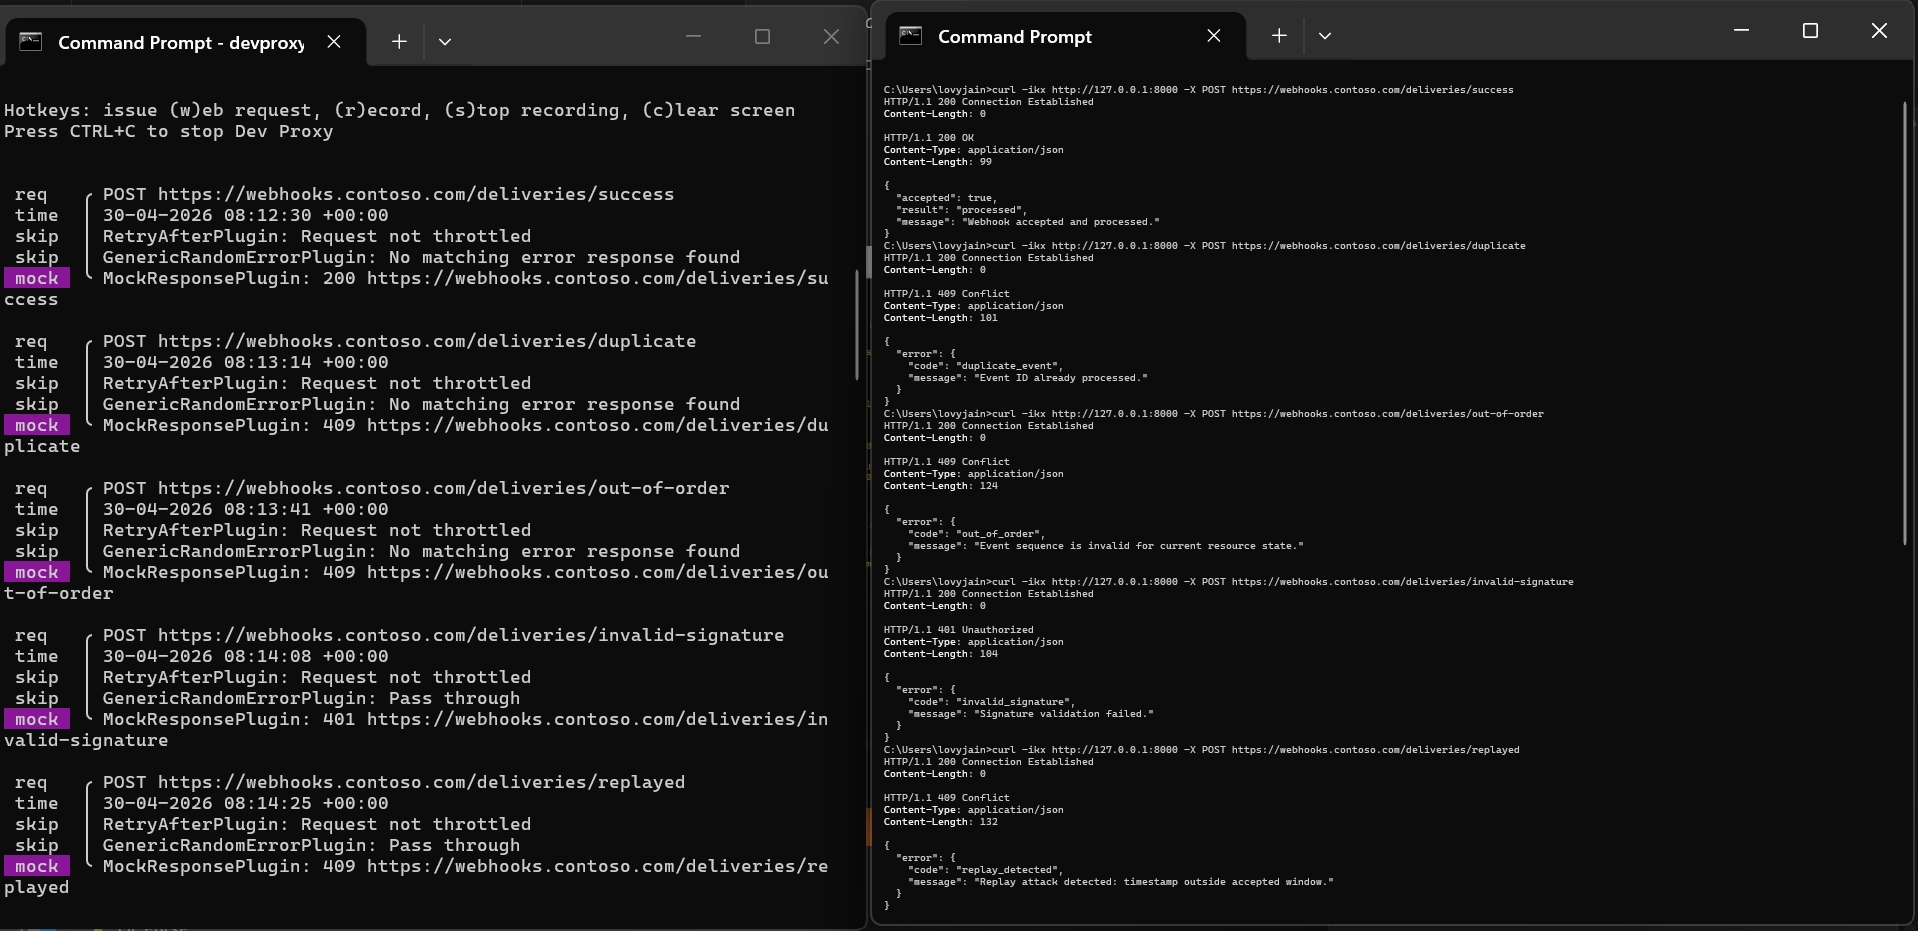
Task: Click curl command for deliveries/duplicate
Action: pyautogui.click(x=1205, y=246)
